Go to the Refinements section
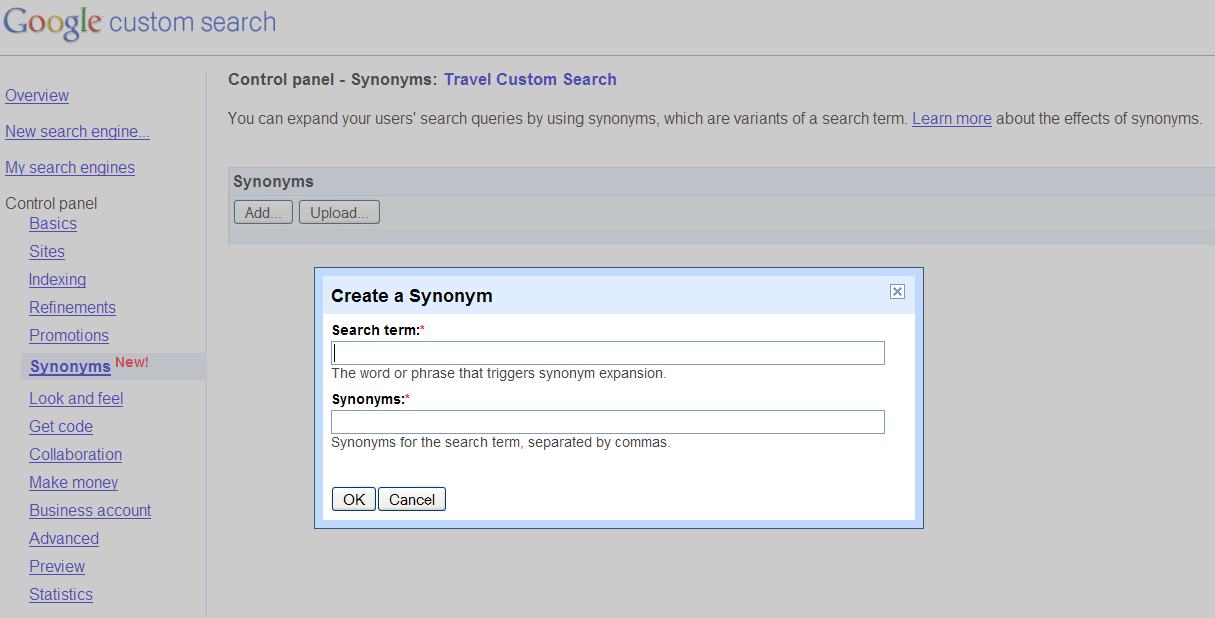 (x=72, y=307)
